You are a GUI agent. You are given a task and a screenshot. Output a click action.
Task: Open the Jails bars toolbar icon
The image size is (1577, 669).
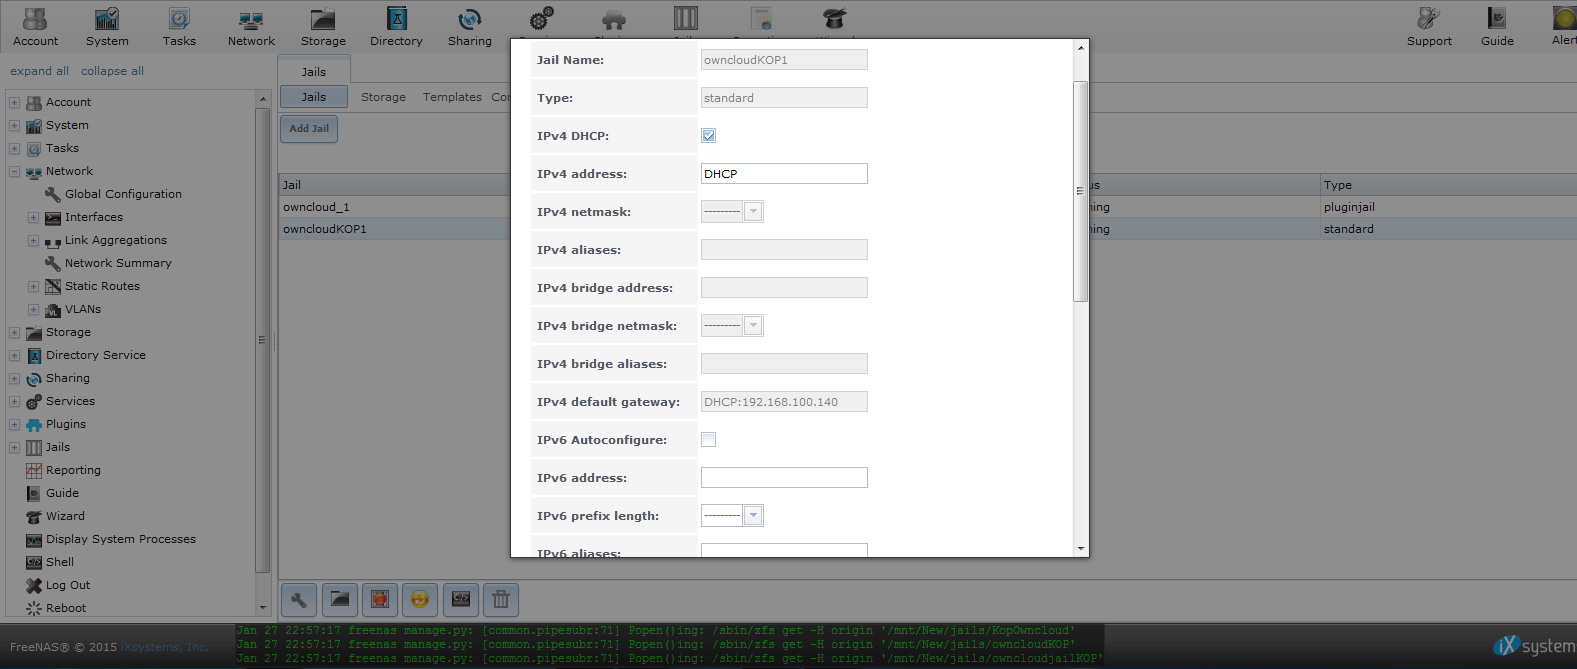coord(686,19)
